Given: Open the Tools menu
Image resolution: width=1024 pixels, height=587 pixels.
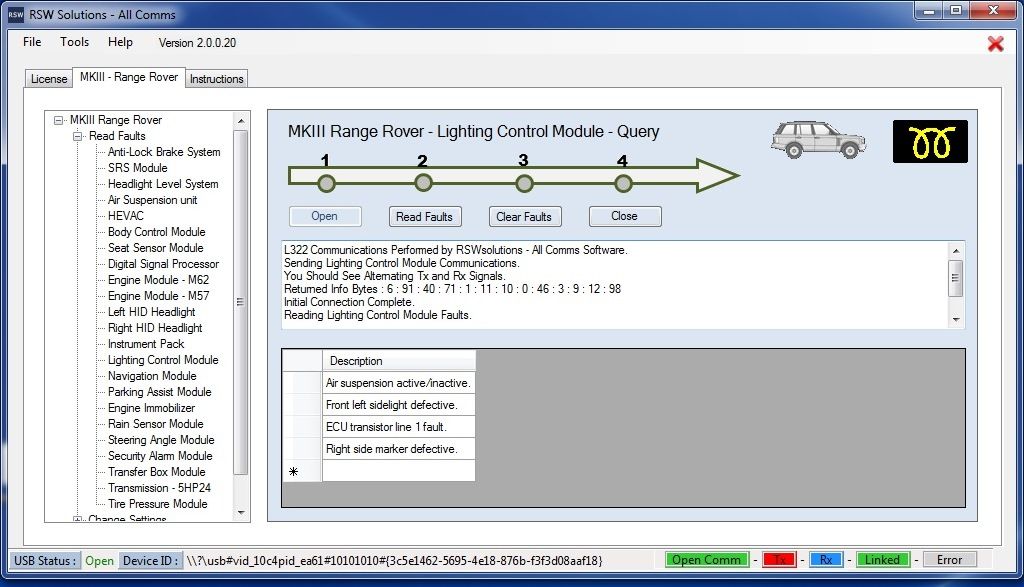Looking at the screenshot, I should [x=74, y=42].
